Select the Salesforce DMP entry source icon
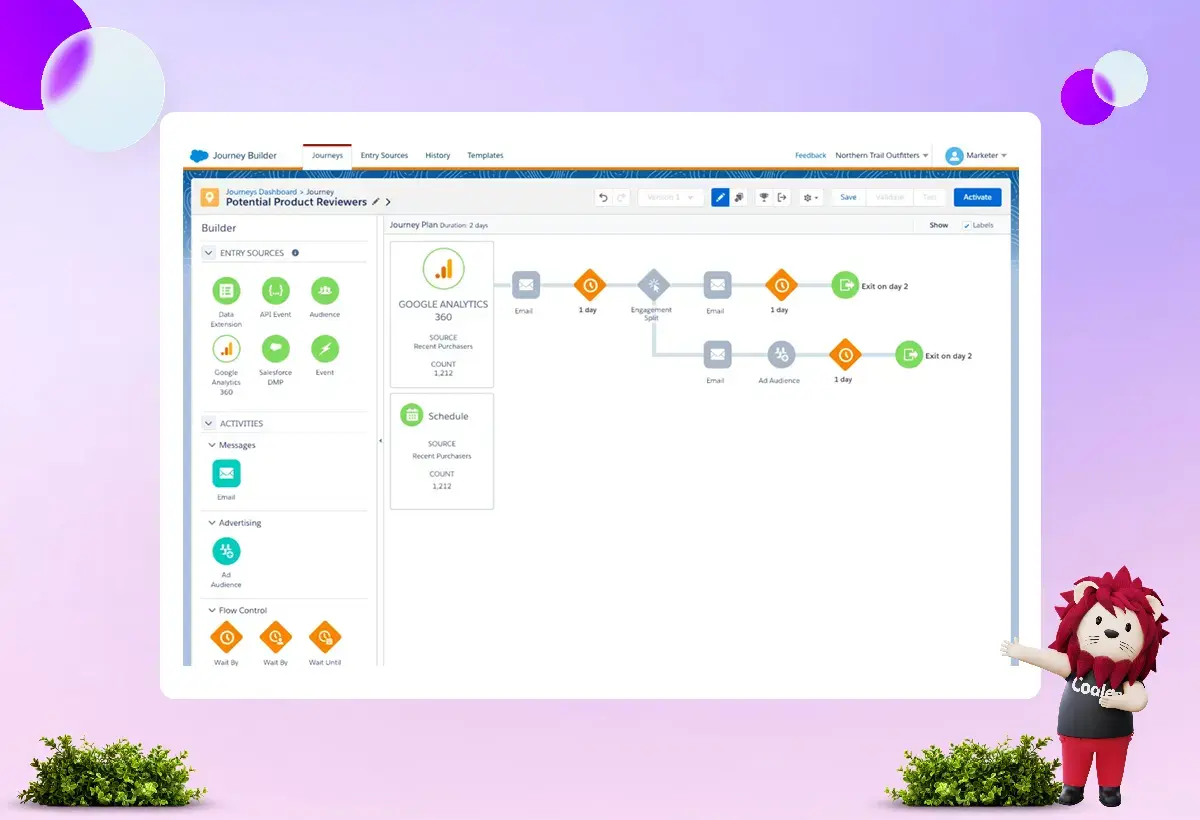The height and width of the screenshot is (820, 1200). coord(275,349)
